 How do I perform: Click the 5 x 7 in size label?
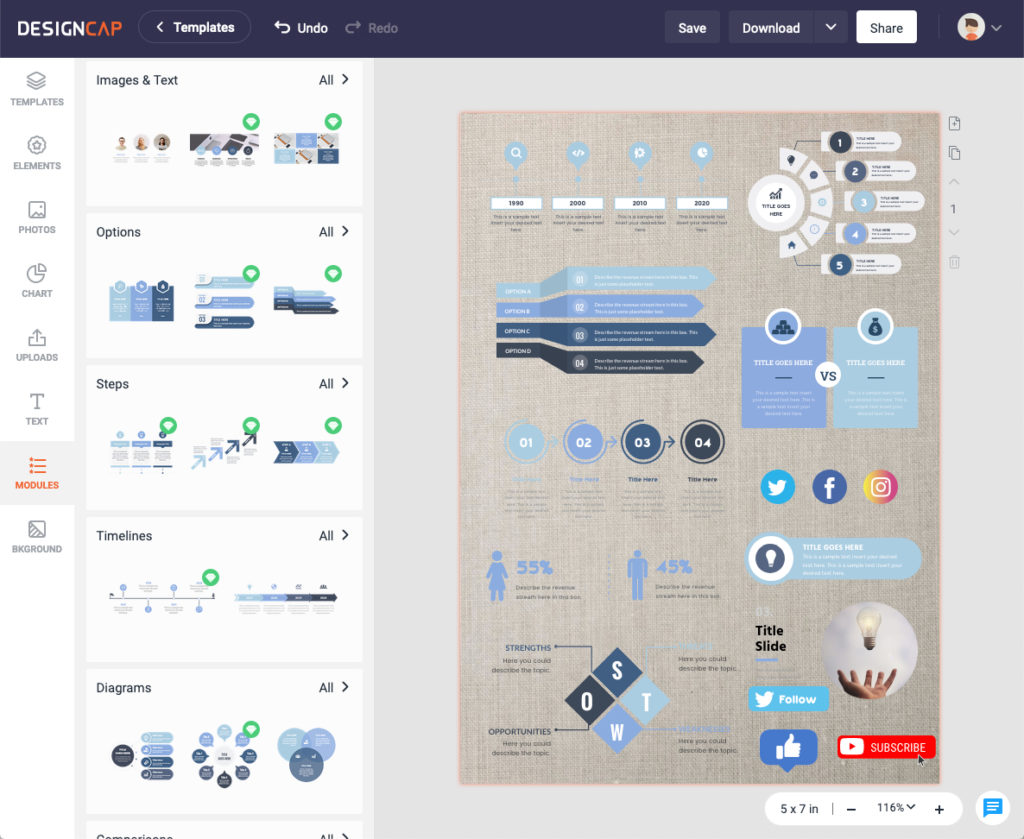[x=799, y=809]
